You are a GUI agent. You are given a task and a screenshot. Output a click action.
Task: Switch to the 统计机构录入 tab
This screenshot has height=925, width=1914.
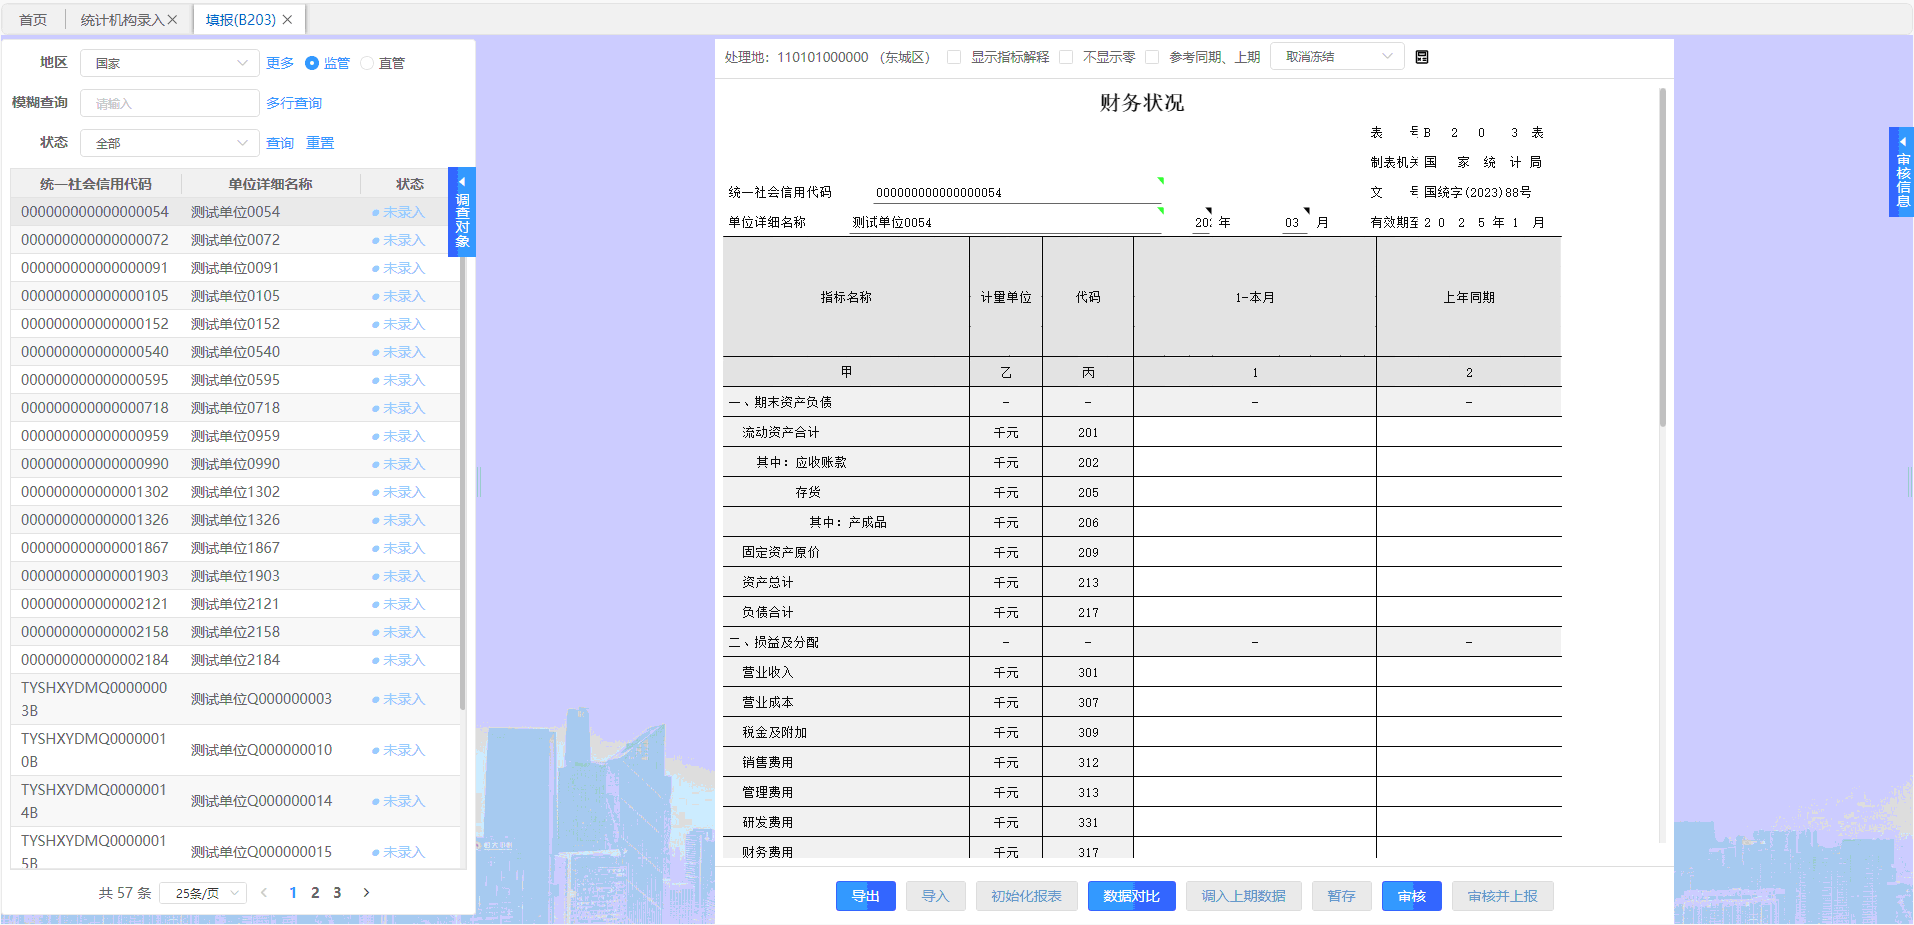122,20
